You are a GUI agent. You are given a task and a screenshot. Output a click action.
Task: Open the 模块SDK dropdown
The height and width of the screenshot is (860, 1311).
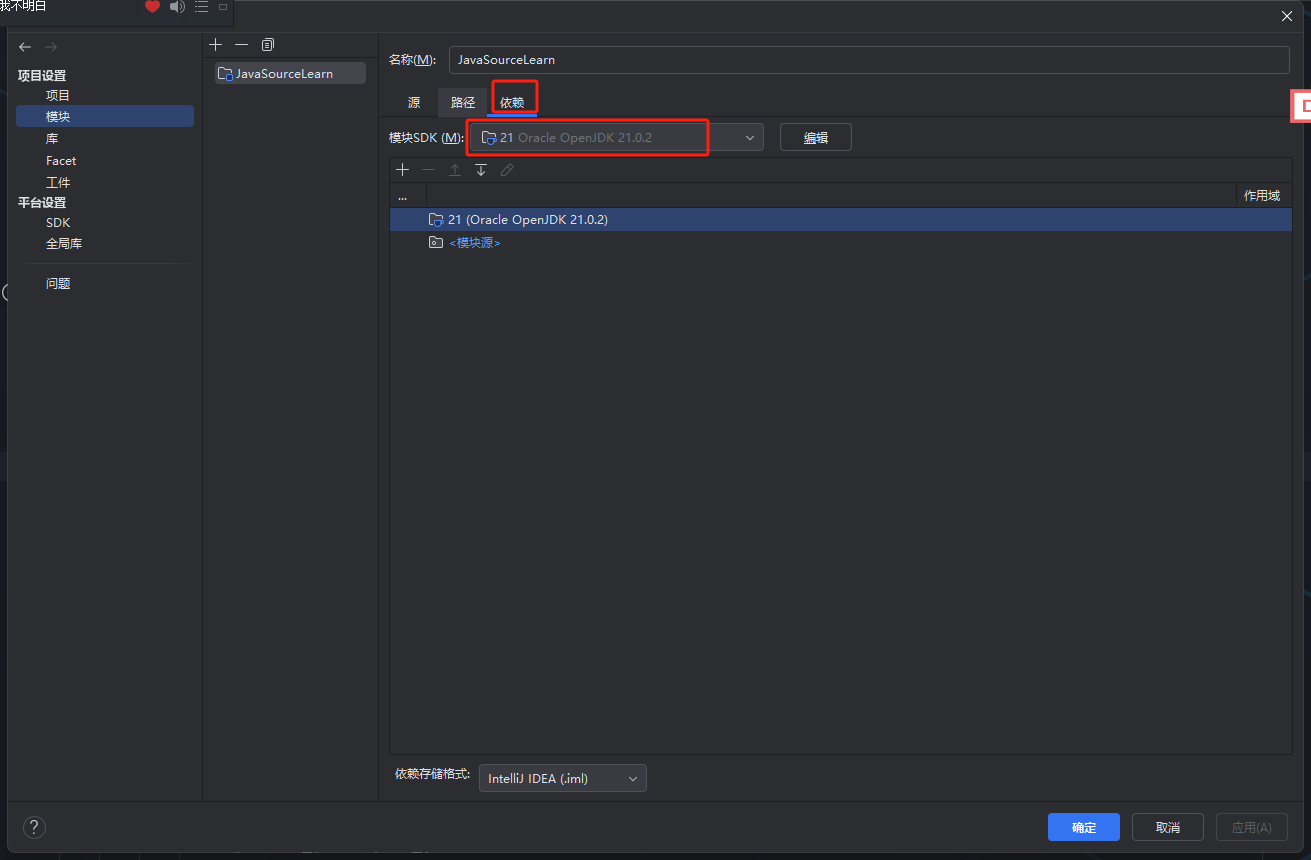pos(616,137)
